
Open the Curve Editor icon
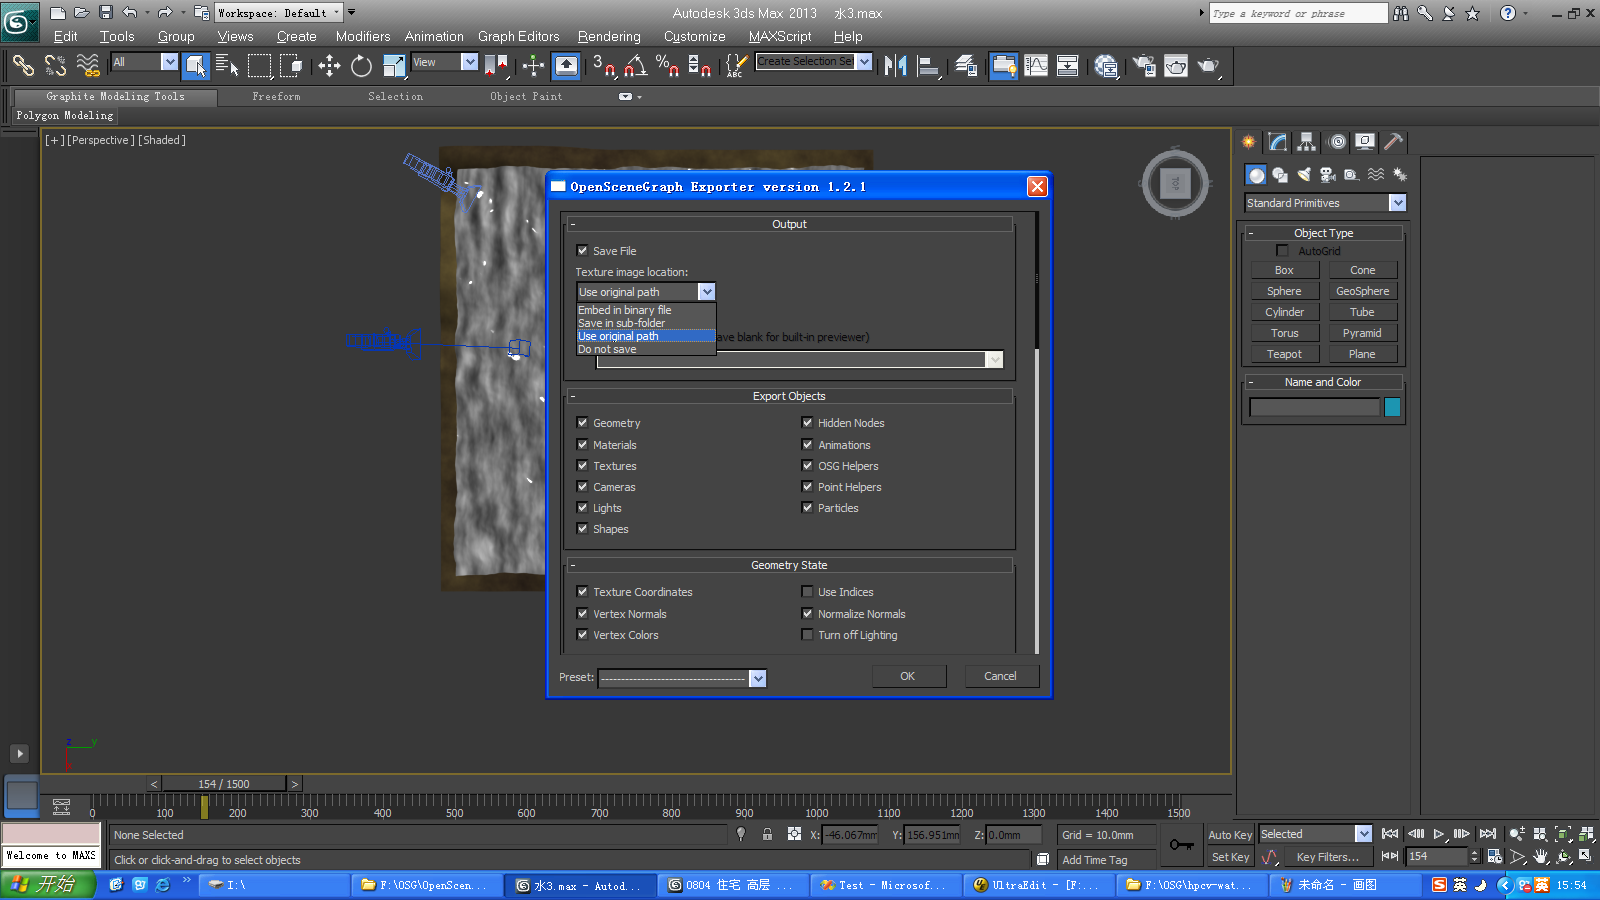click(1036, 66)
